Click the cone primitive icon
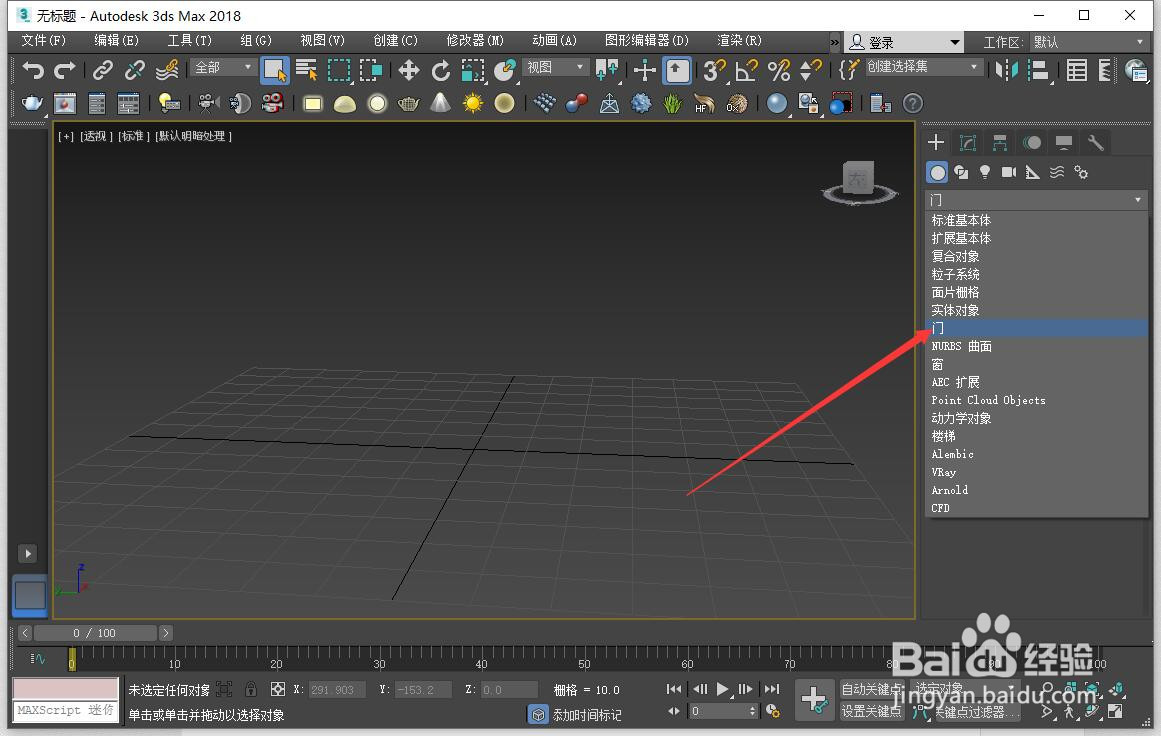 pos(441,103)
